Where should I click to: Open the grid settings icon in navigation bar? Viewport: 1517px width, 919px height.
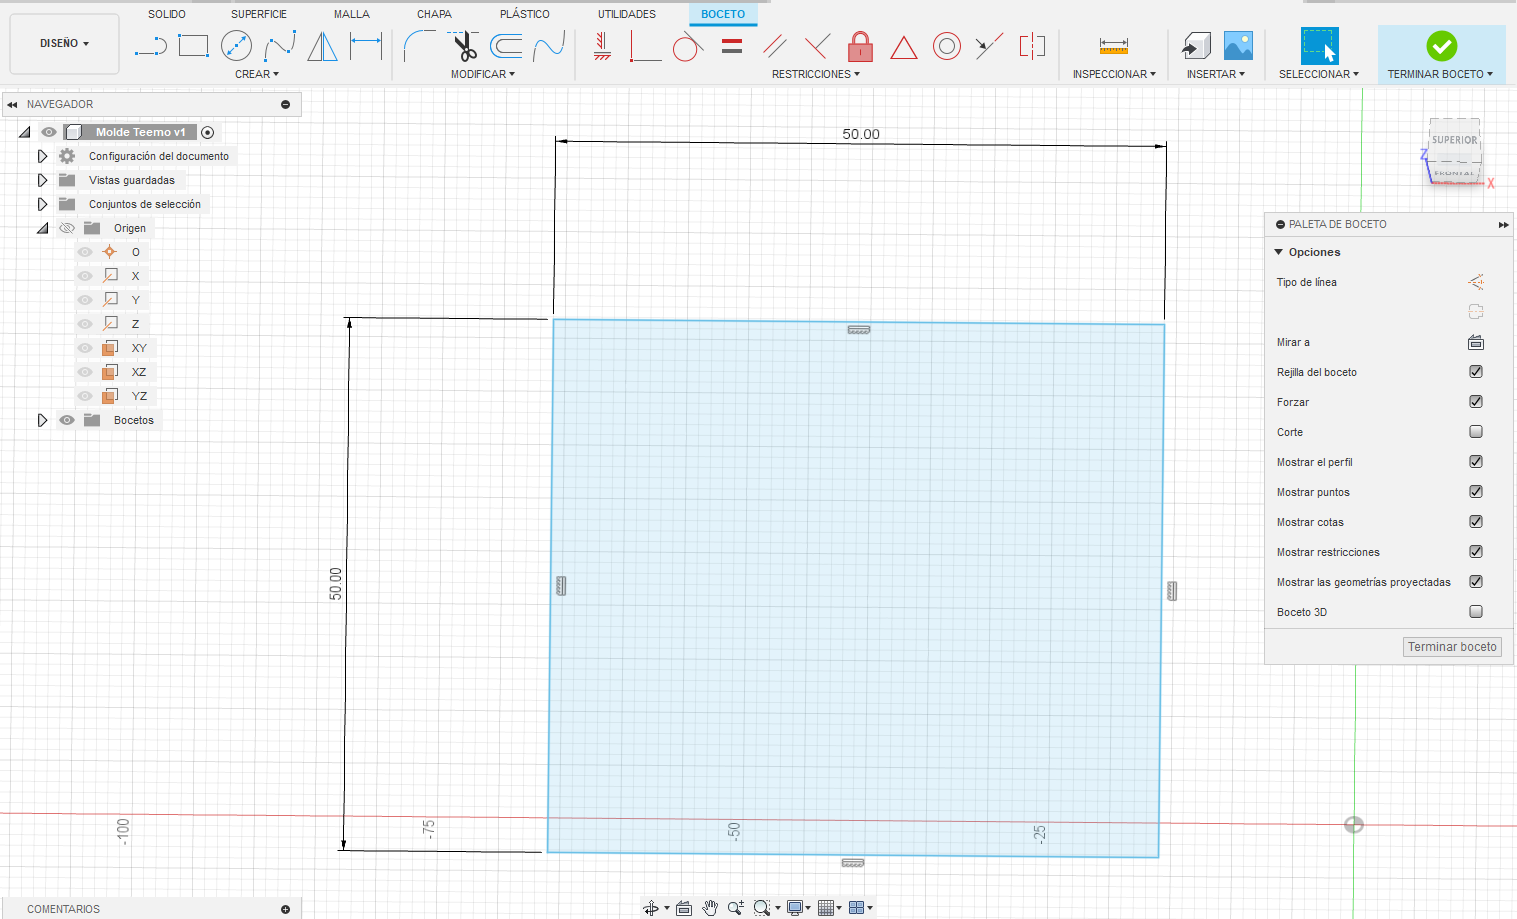click(827, 907)
